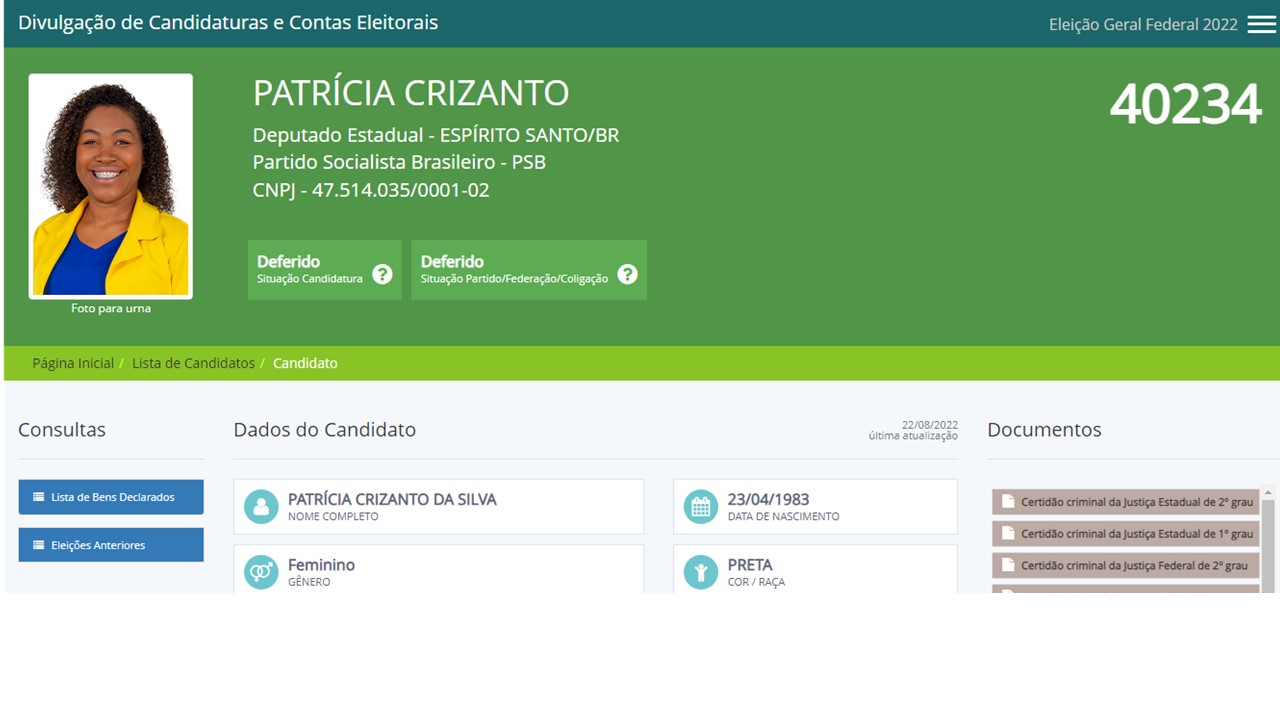Screen dimensions: 1280x720
Task: Open Lista de Bens Declarados
Action: [x=111, y=497]
